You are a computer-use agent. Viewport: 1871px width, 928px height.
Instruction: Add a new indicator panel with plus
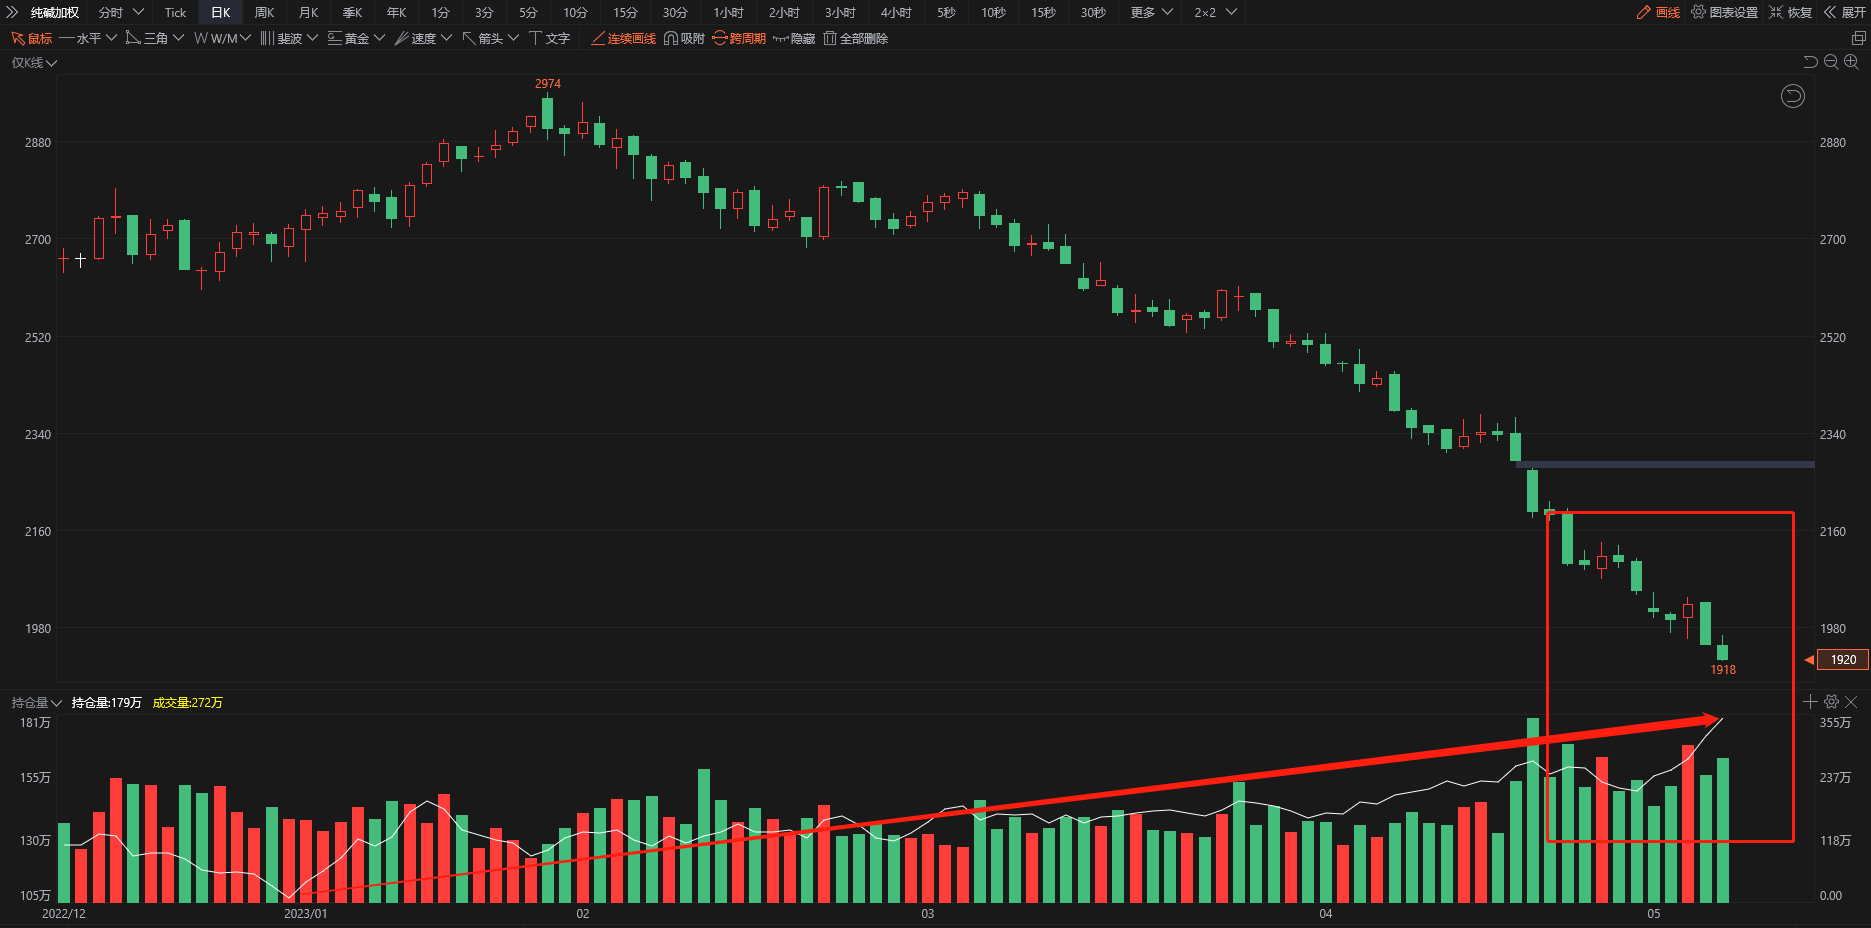(1810, 702)
